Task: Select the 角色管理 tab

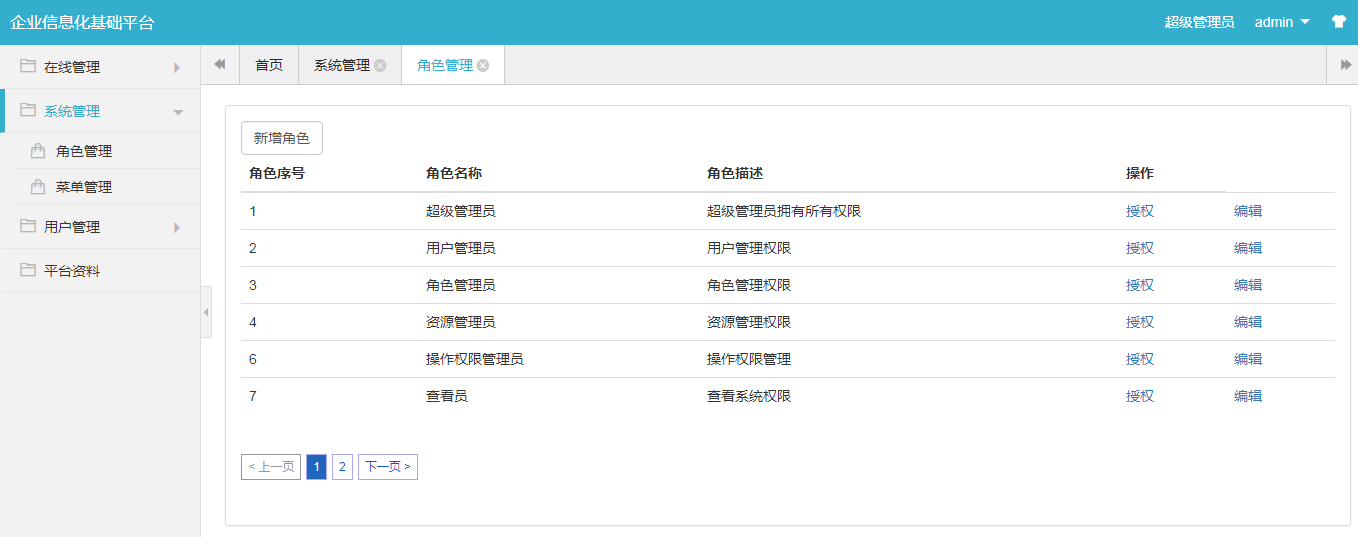Action: coord(445,65)
